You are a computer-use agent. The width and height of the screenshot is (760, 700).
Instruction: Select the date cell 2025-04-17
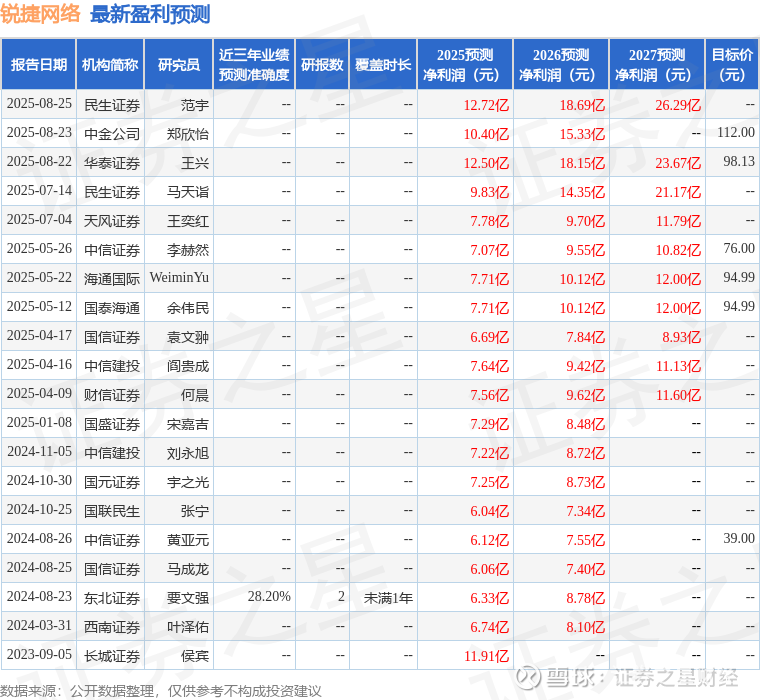[x=39, y=335]
